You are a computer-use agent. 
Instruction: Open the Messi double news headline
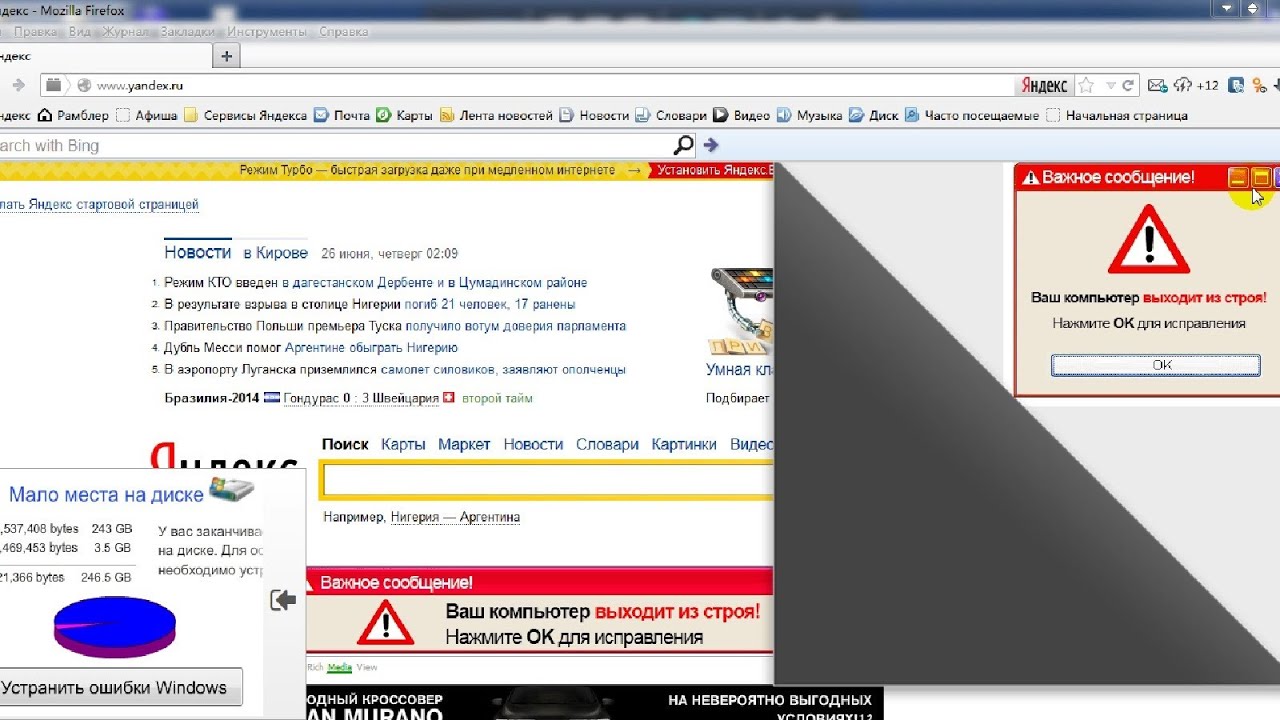(311, 348)
